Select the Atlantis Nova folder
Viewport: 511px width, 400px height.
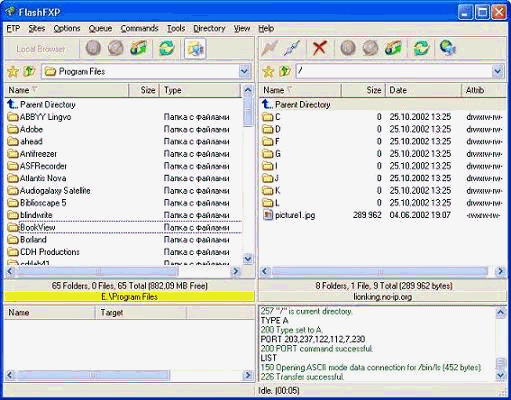(x=37, y=178)
